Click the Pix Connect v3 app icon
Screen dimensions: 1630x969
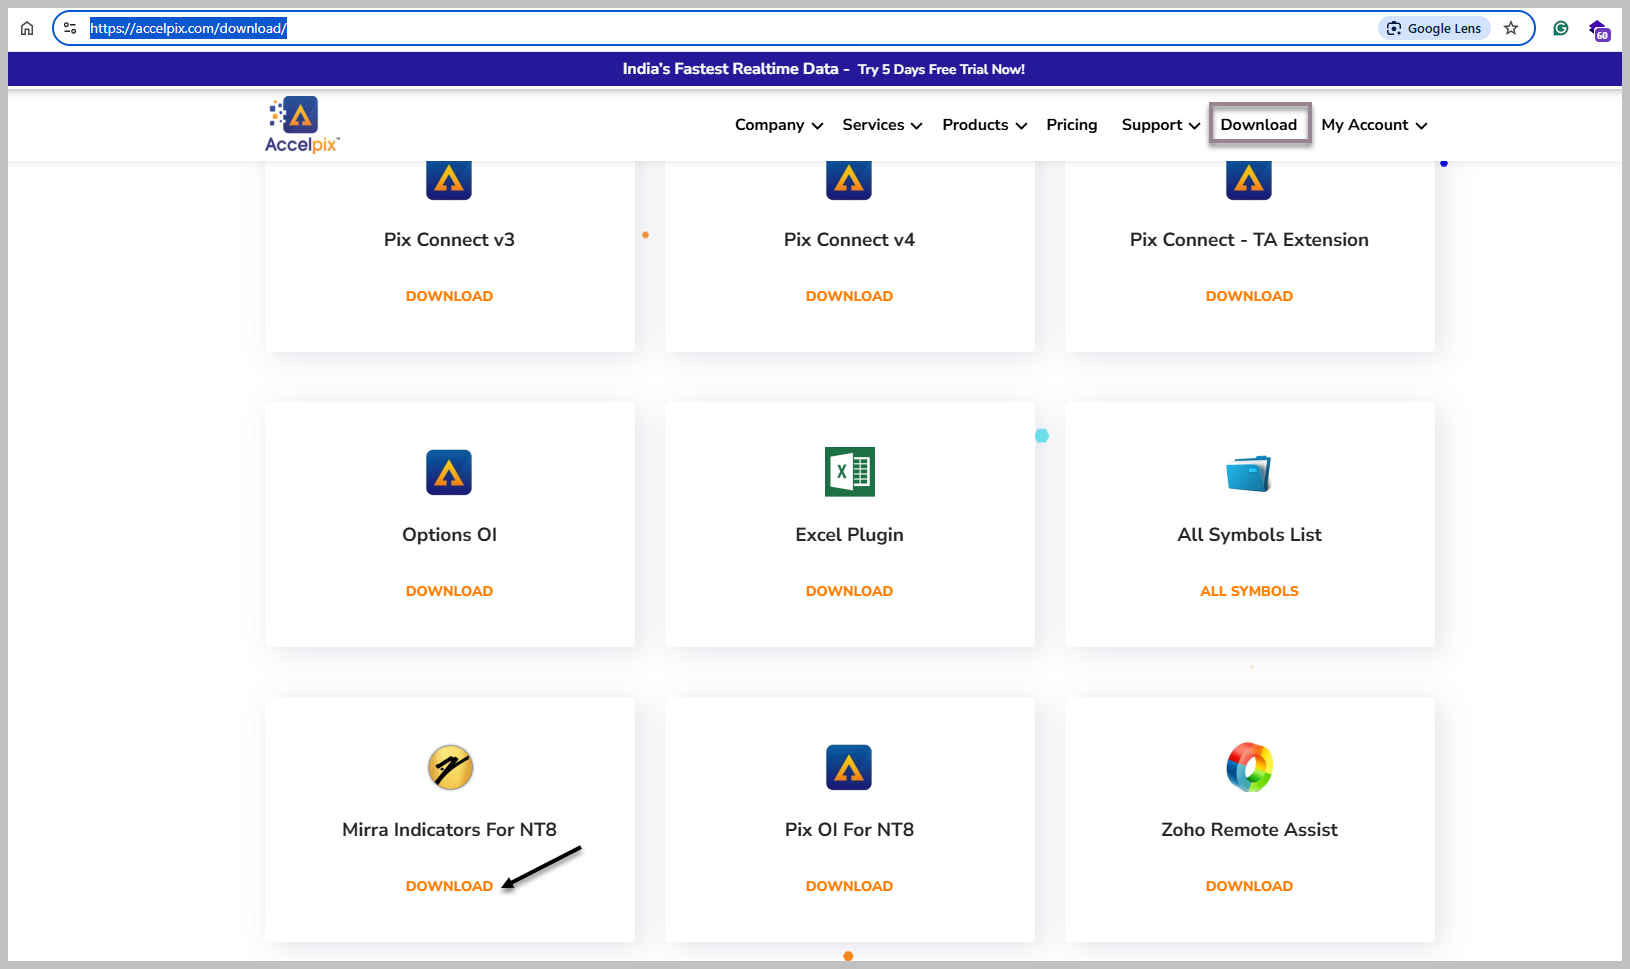click(449, 179)
